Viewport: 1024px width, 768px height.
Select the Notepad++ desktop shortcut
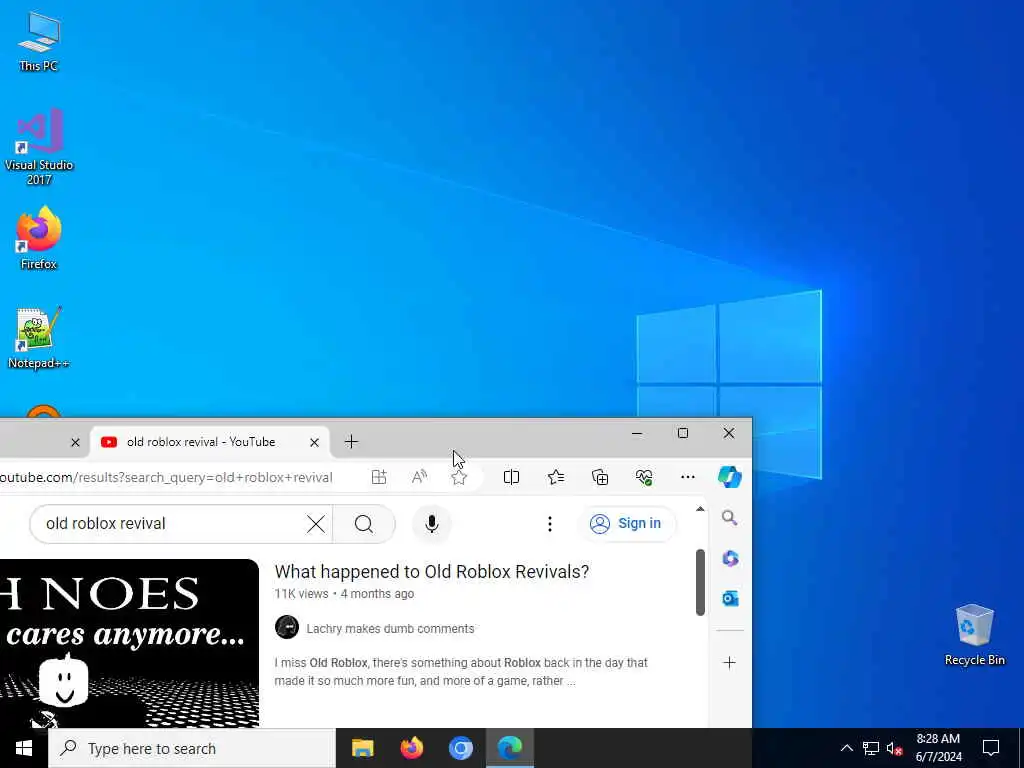tap(39, 338)
